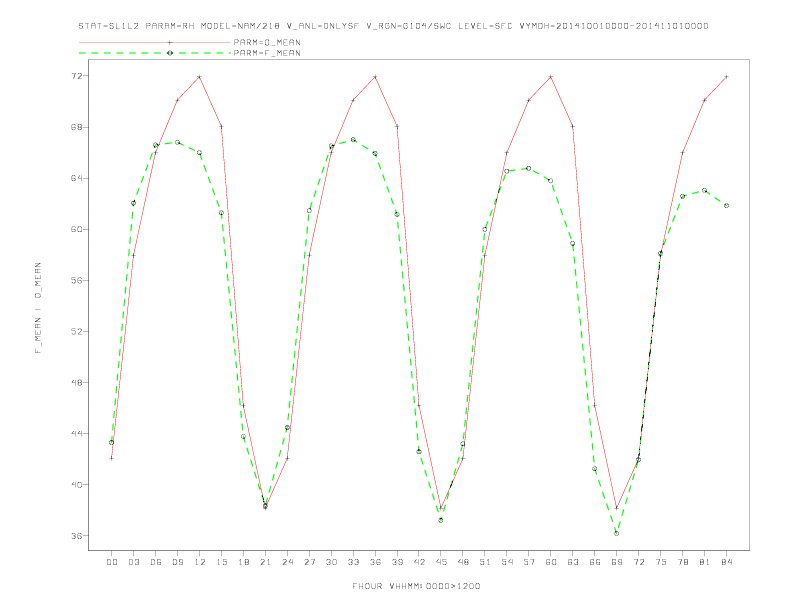Click x-axis tick label 75
The image size is (792, 612).
tap(661, 562)
